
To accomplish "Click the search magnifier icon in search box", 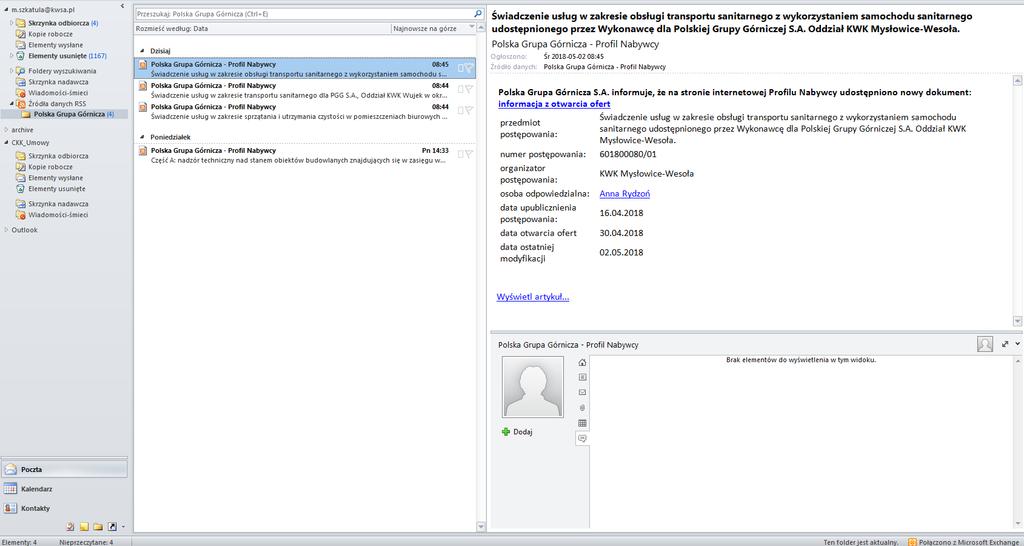I will [478, 13].
